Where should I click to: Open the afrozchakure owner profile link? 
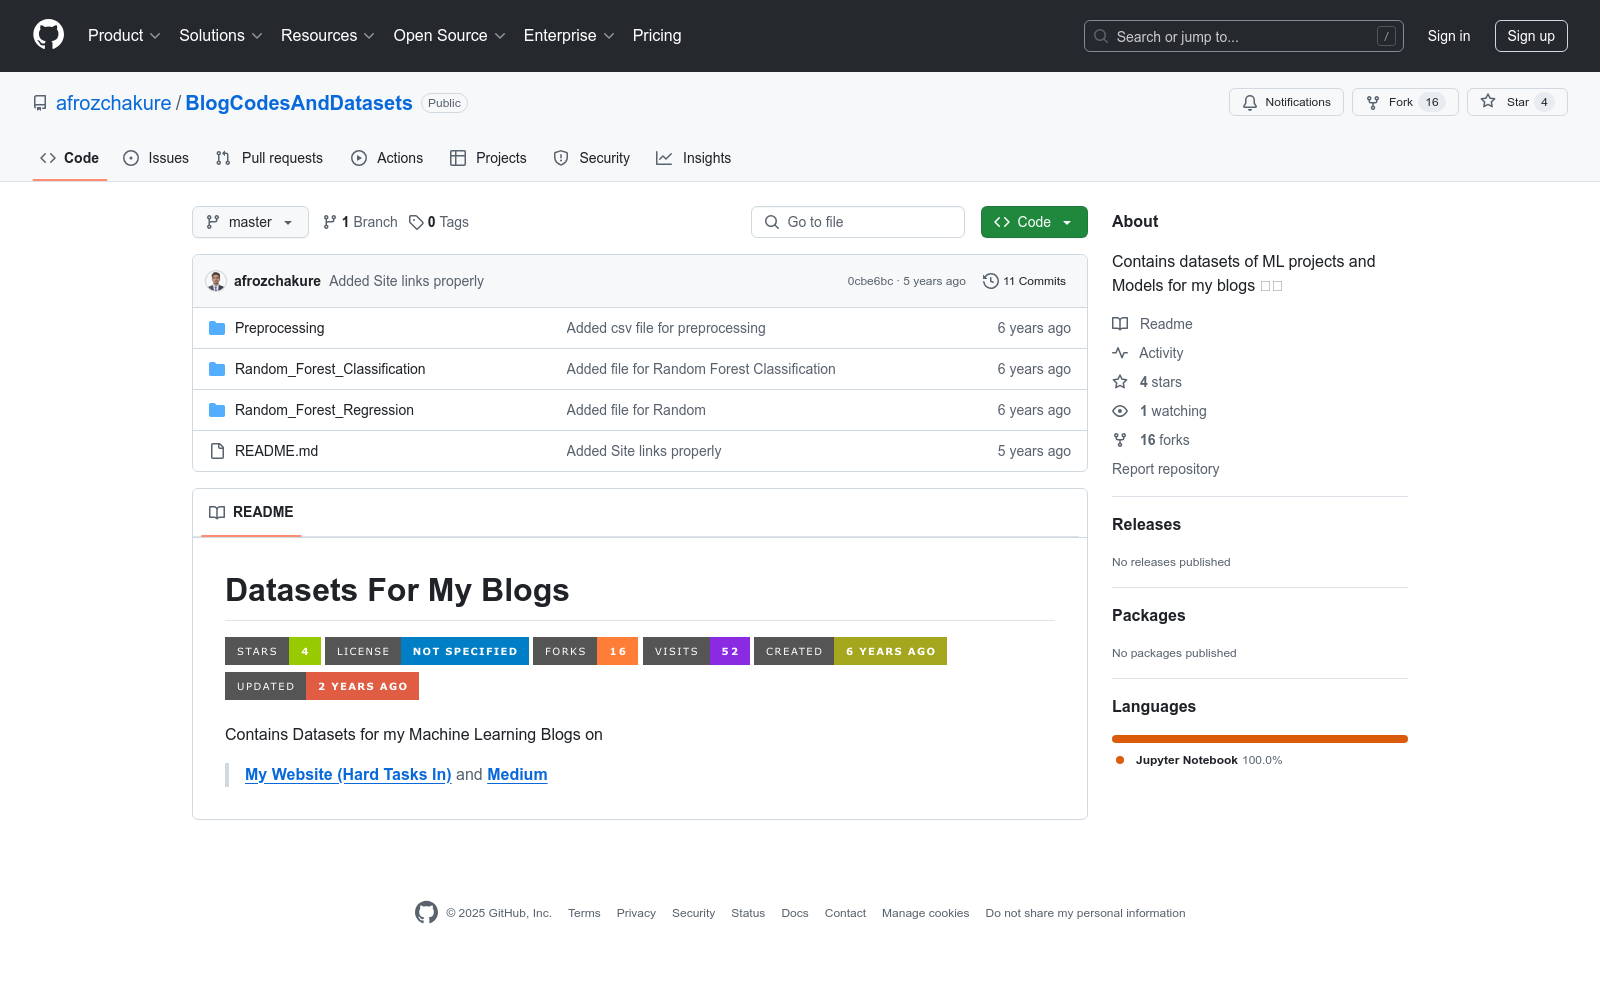click(114, 103)
